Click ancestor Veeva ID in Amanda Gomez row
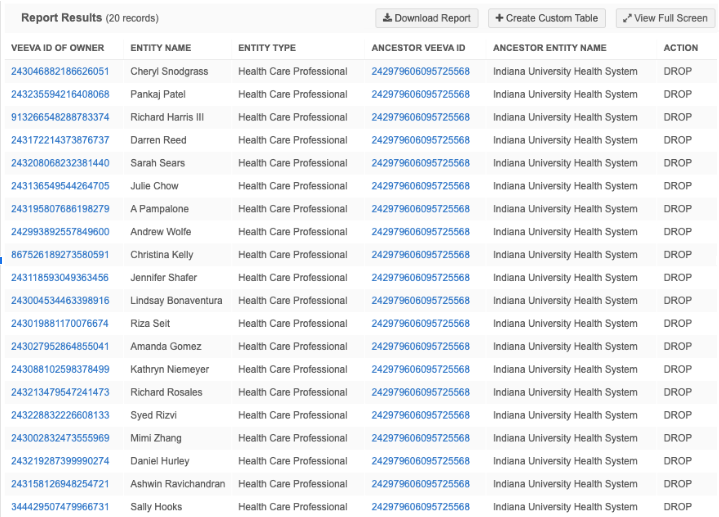Screen dimensions: 719x517 420,347
